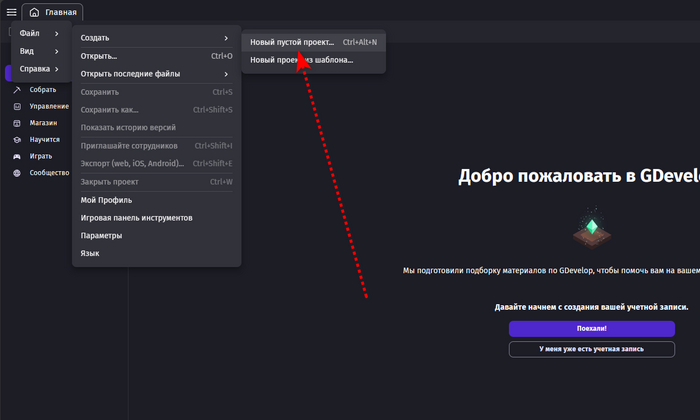Click the Добро пожаловать в GDevelop heading

tap(579, 176)
